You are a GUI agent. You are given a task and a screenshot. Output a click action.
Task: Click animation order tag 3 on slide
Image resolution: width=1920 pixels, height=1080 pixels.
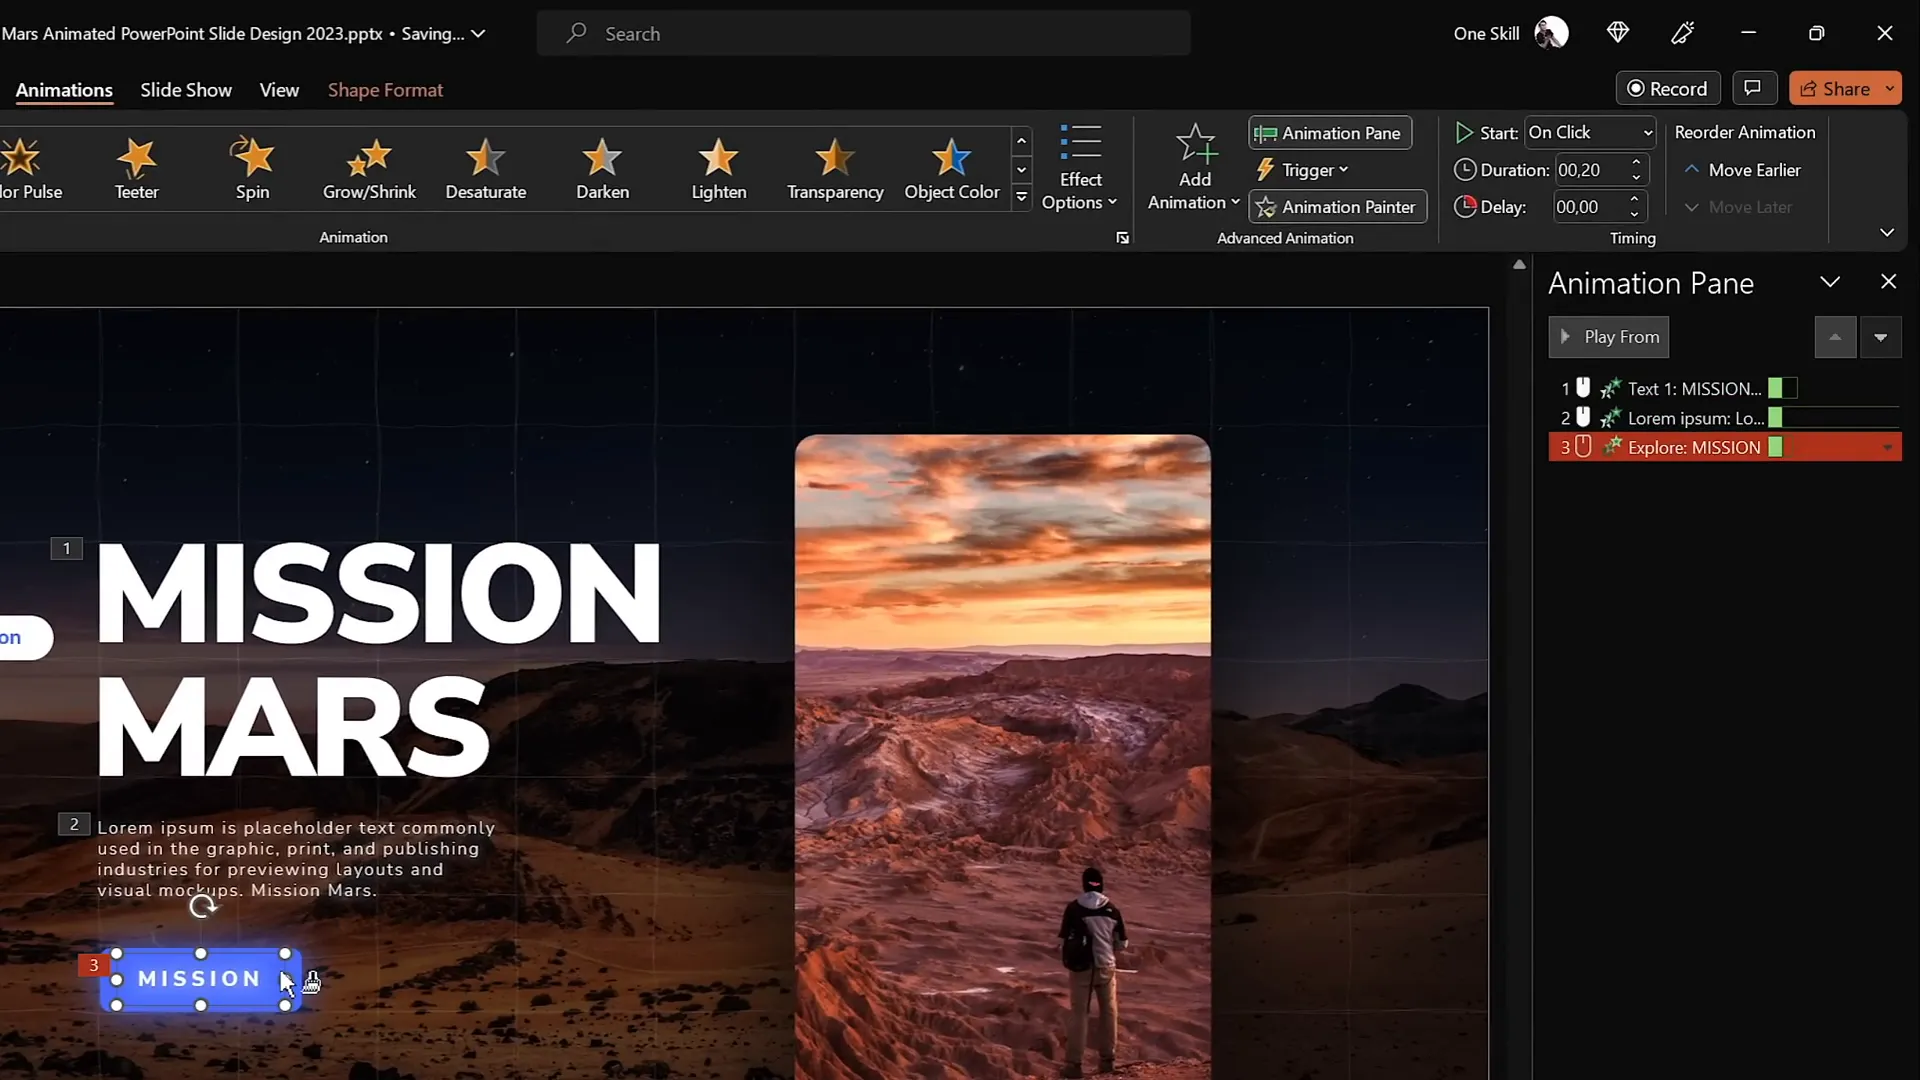[x=93, y=965]
